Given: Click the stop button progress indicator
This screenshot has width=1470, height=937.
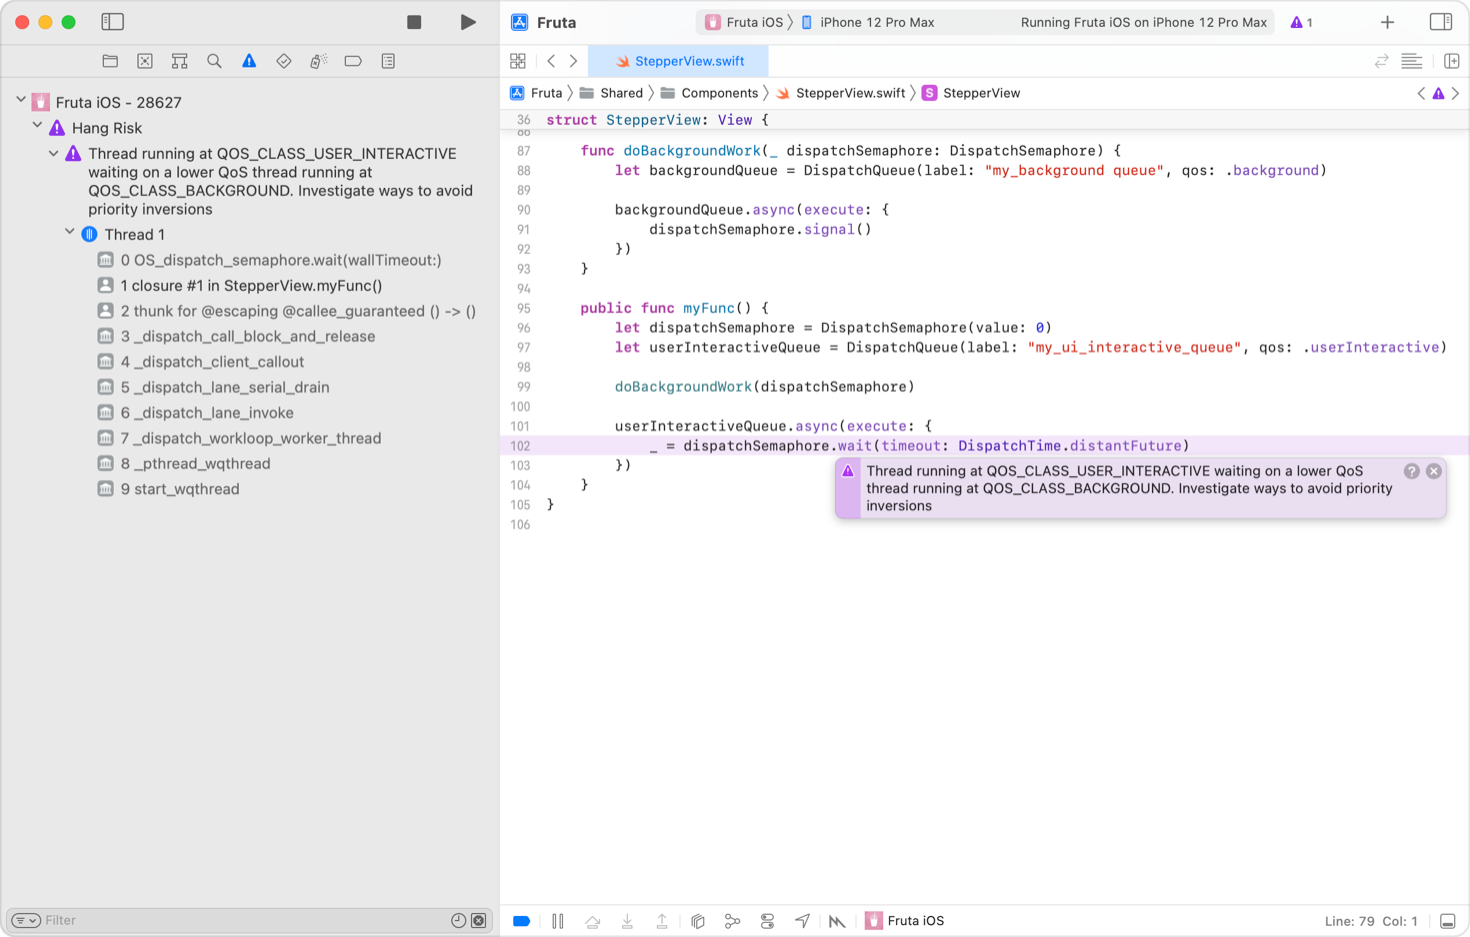Looking at the screenshot, I should (412, 21).
